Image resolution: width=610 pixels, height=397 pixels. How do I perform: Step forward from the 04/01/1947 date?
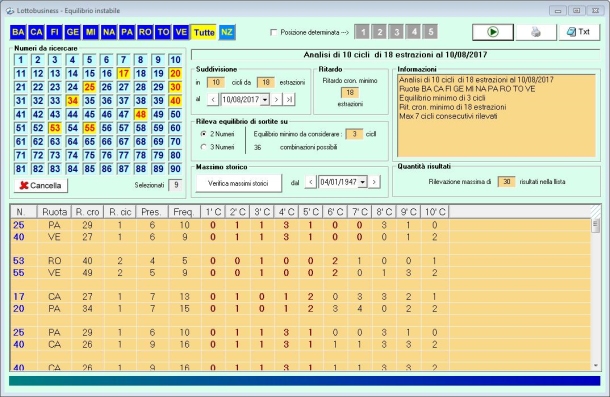pyautogui.click(x=374, y=182)
